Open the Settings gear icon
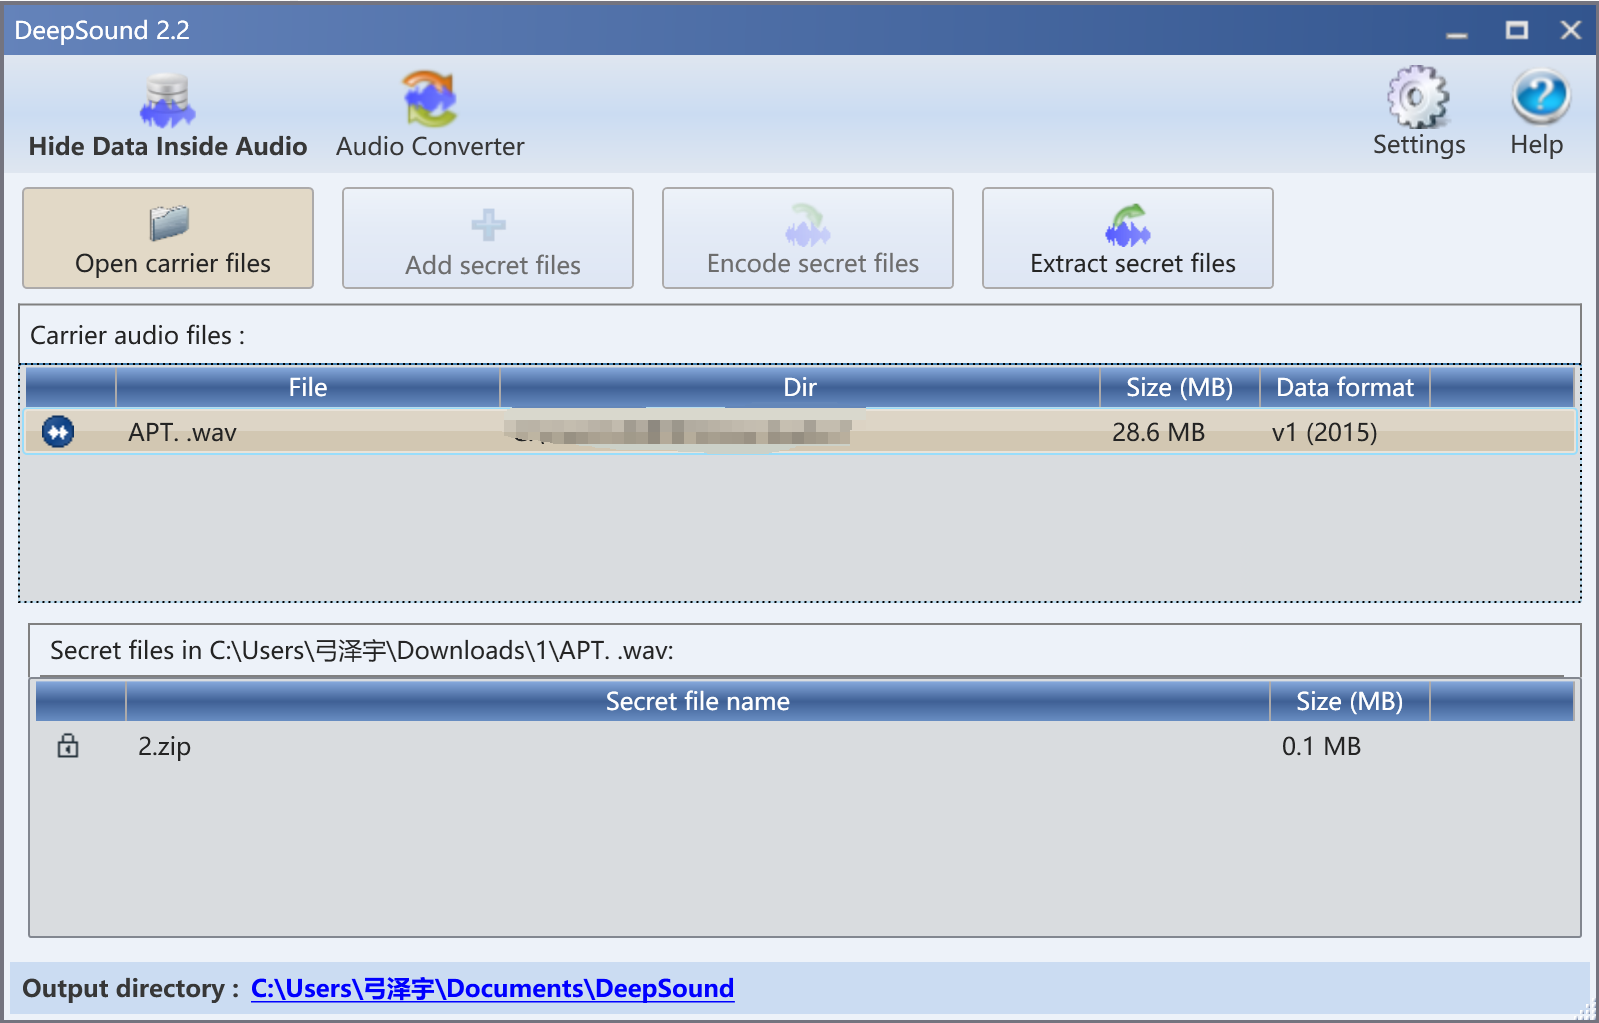Viewport: 1599px width, 1023px height. point(1418,97)
